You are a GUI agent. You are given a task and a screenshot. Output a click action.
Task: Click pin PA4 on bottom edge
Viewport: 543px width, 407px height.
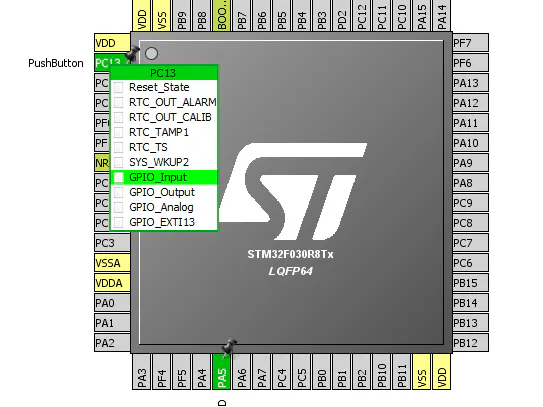pos(202,372)
